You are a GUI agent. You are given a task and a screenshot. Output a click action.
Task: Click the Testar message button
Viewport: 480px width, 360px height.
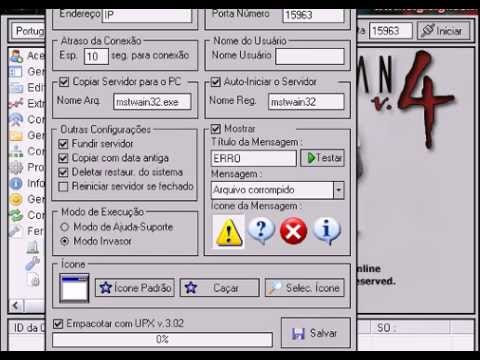tap(322, 158)
